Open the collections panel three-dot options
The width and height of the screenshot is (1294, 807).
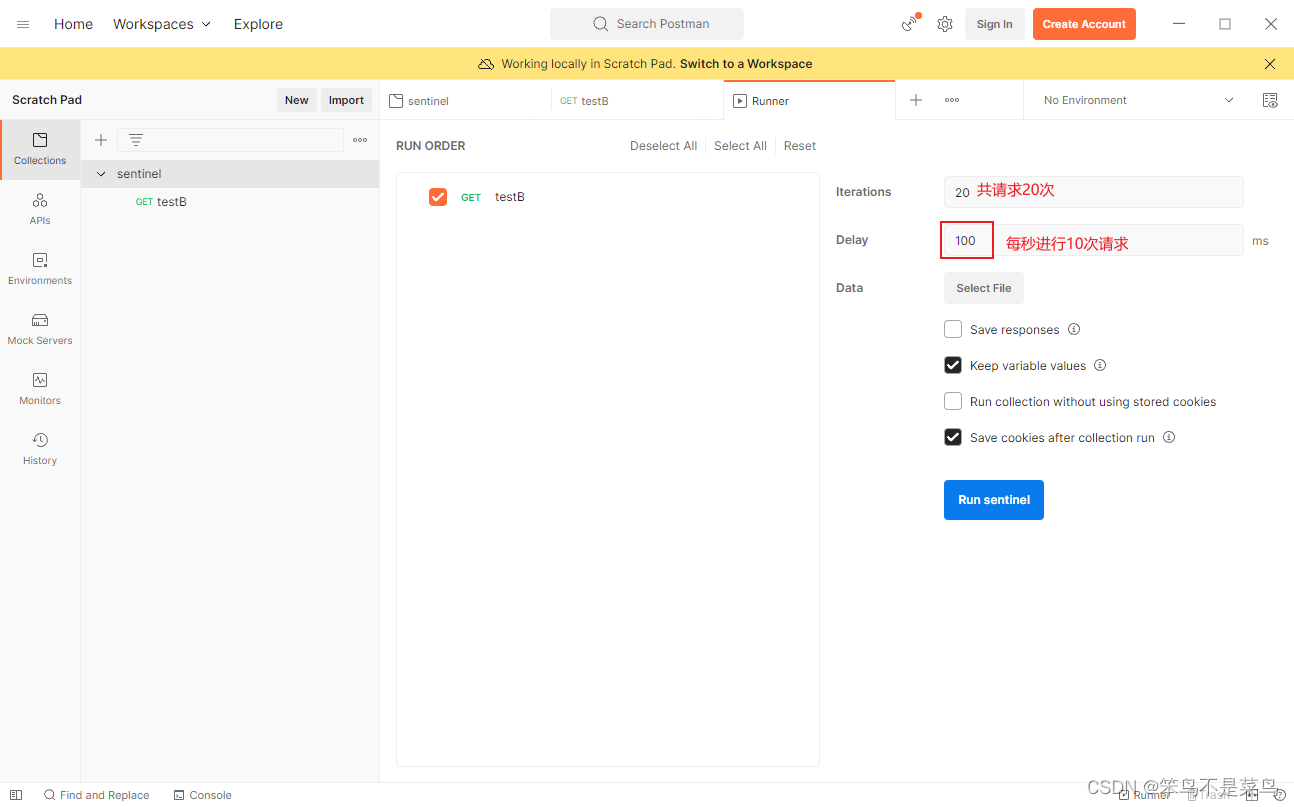click(360, 140)
